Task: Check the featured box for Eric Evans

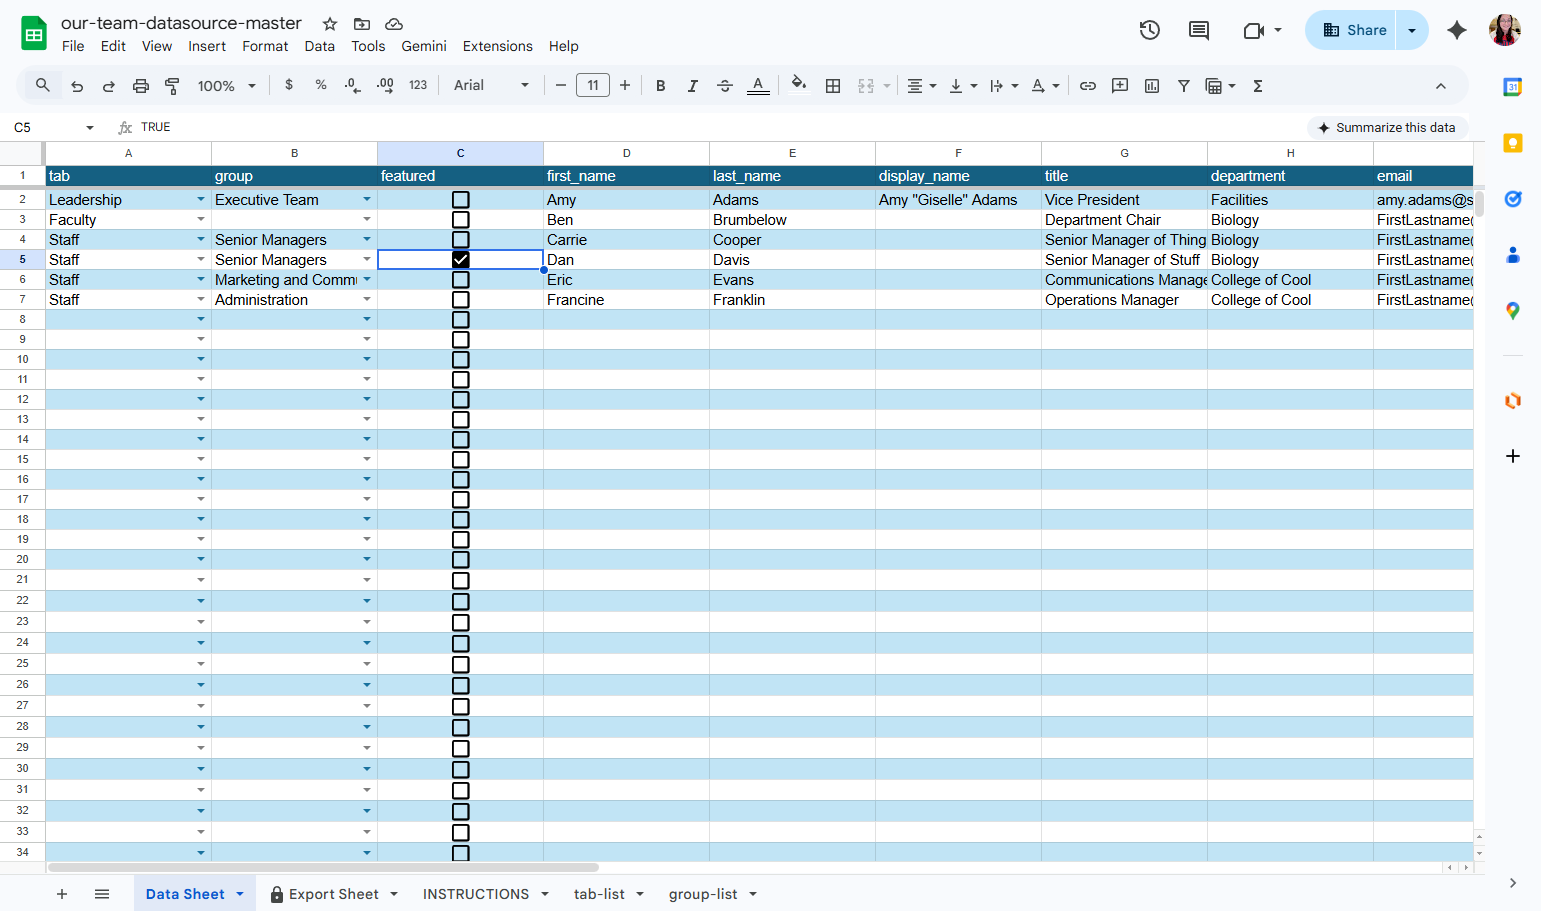Action: click(461, 280)
